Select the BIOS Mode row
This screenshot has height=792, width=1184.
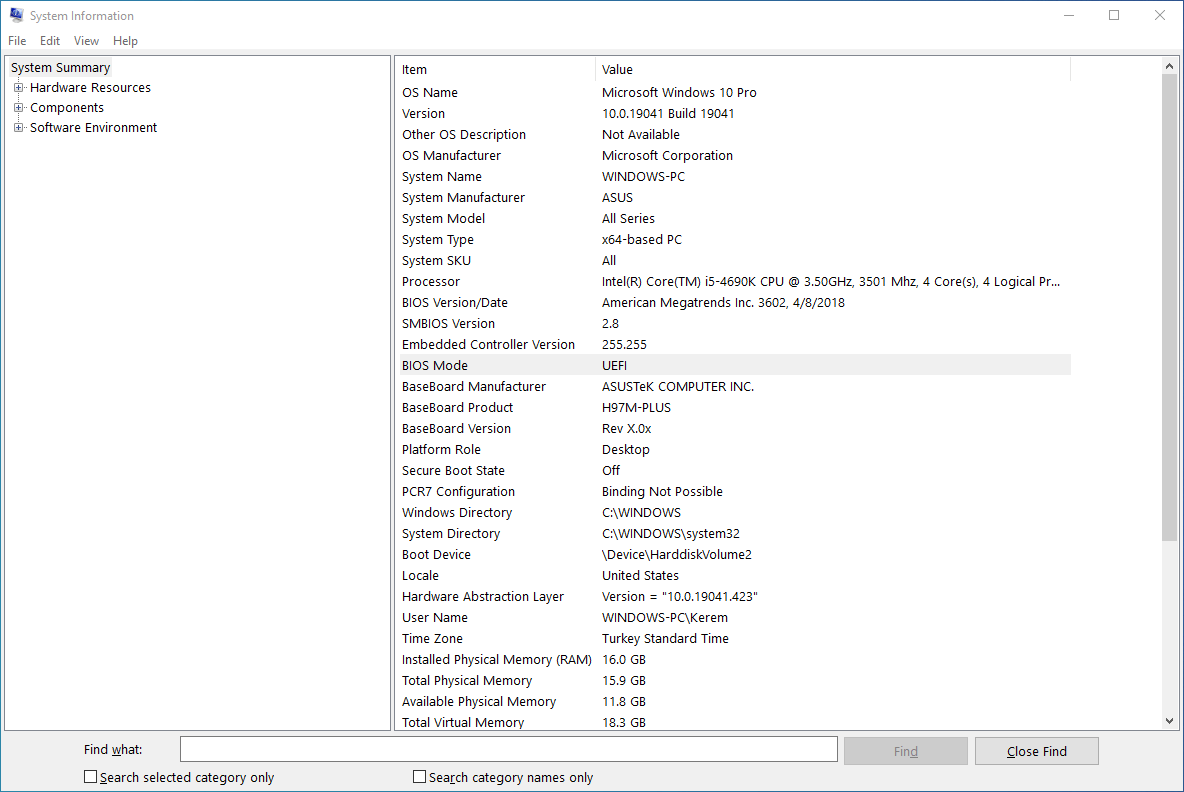tap(735, 365)
